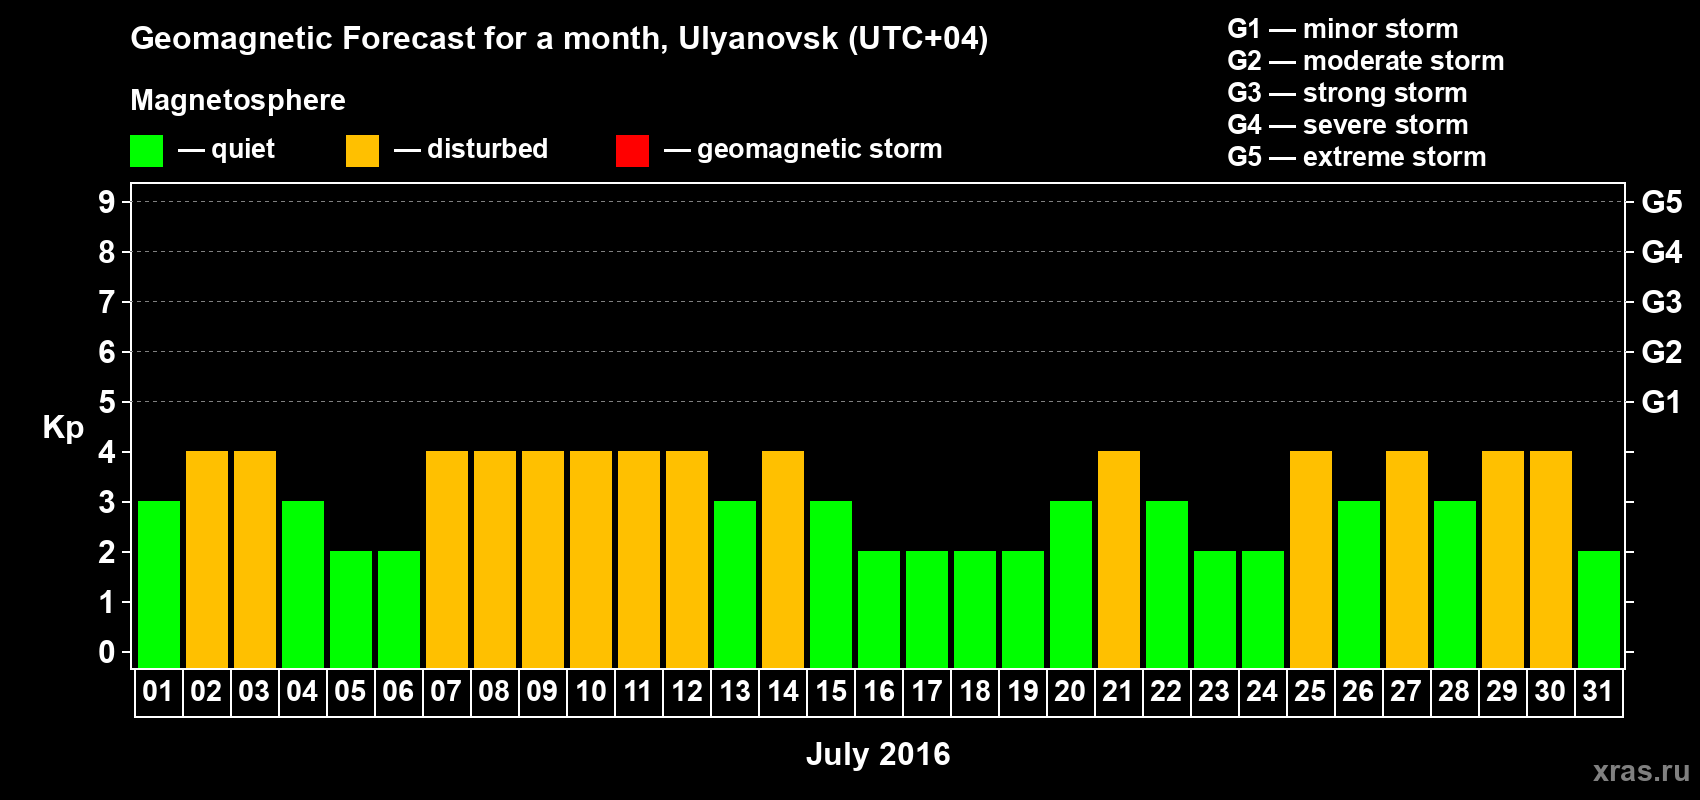Click date label 17 on the axis
This screenshot has width=1700, height=800.
coord(927,692)
